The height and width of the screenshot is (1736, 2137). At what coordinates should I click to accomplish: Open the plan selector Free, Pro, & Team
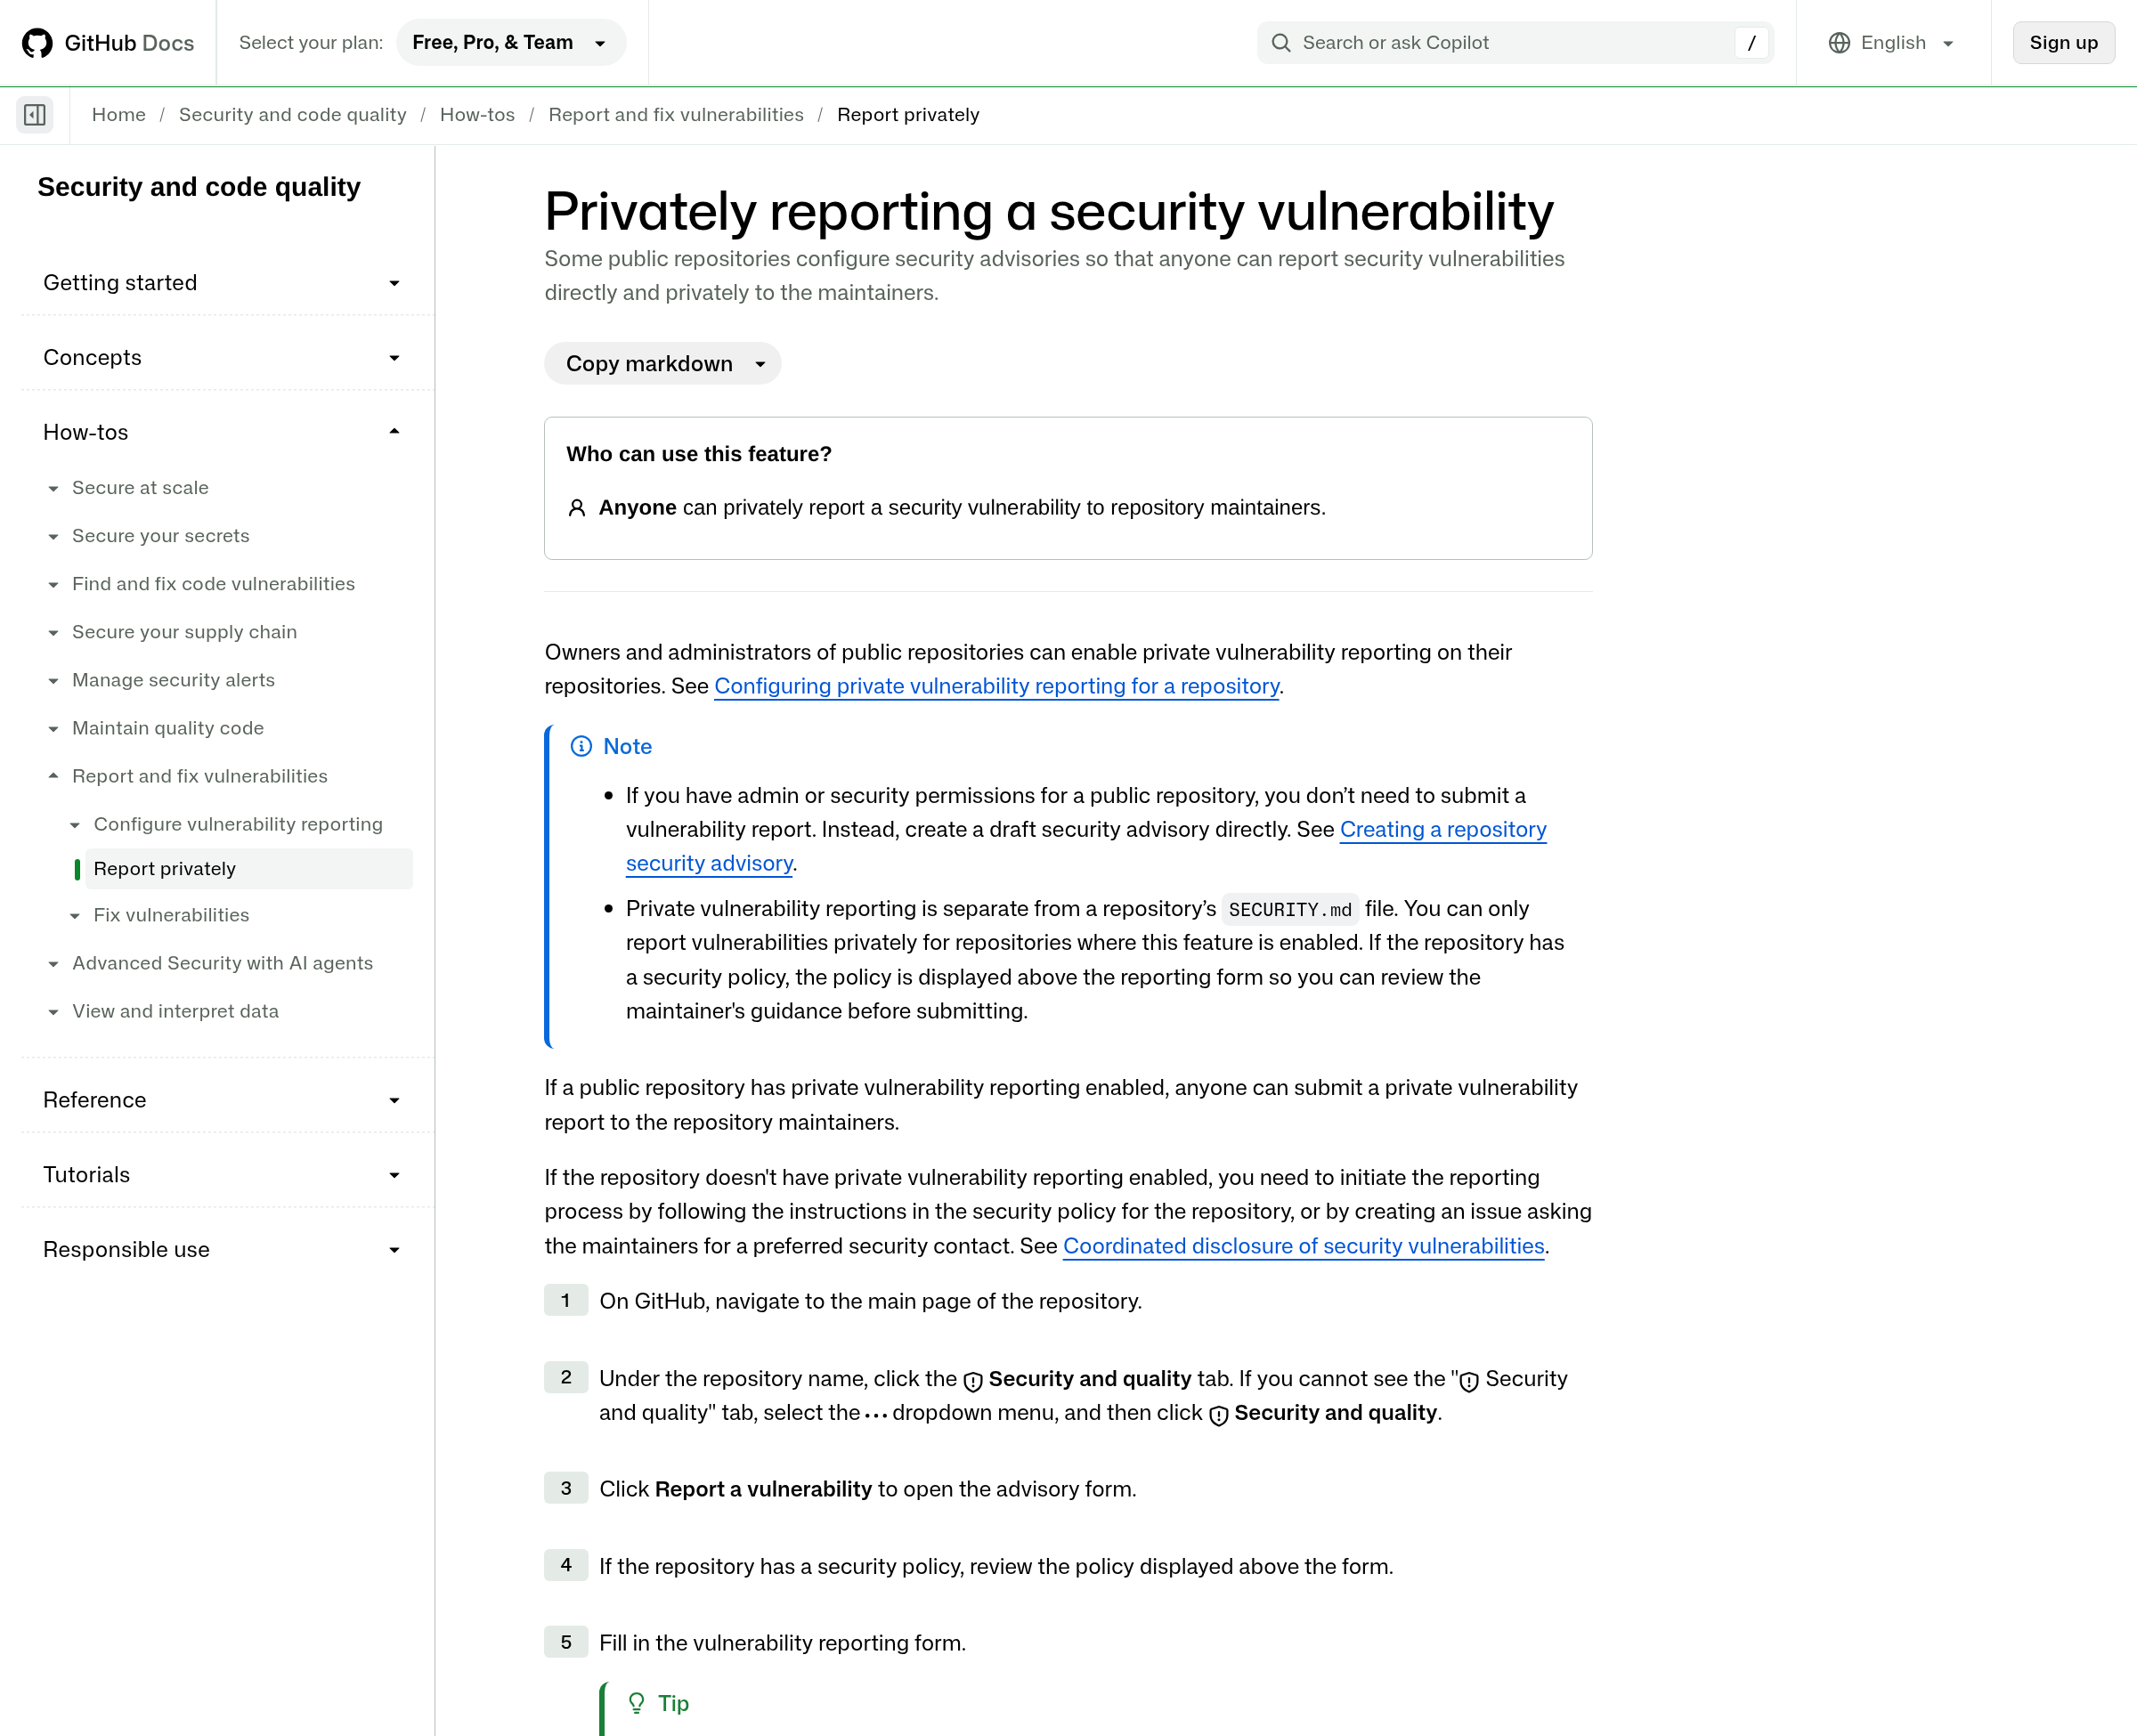pos(511,43)
